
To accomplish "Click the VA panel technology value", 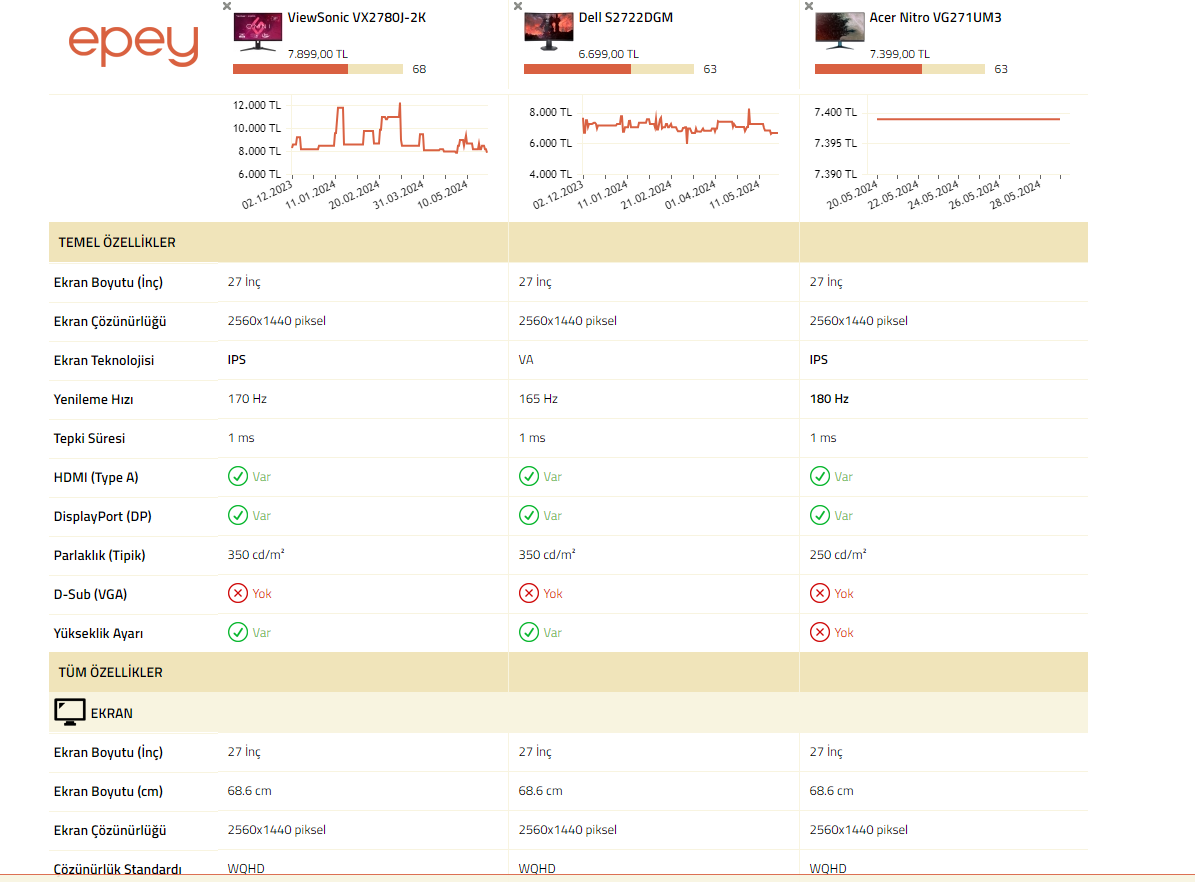I will (x=526, y=360).
